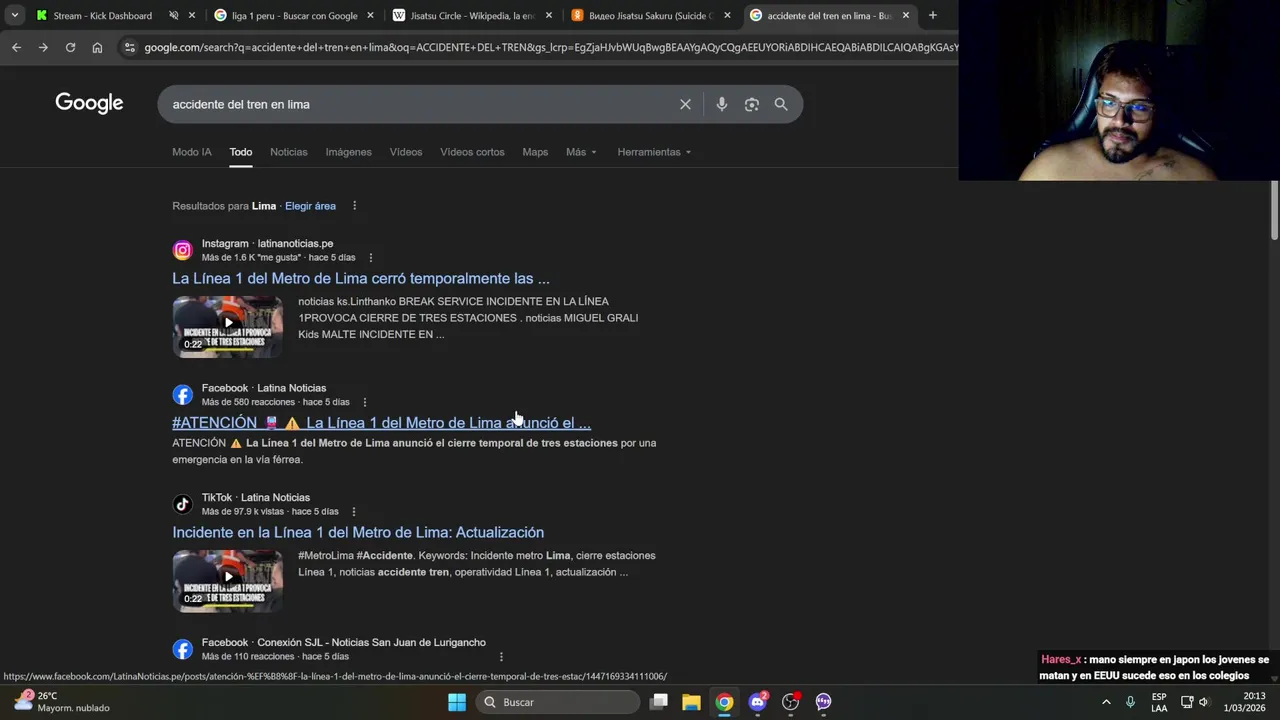Viewport: 1280px width, 720px height.
Task: Play the TikTok result video thumbnail
Action: point(228,580)
